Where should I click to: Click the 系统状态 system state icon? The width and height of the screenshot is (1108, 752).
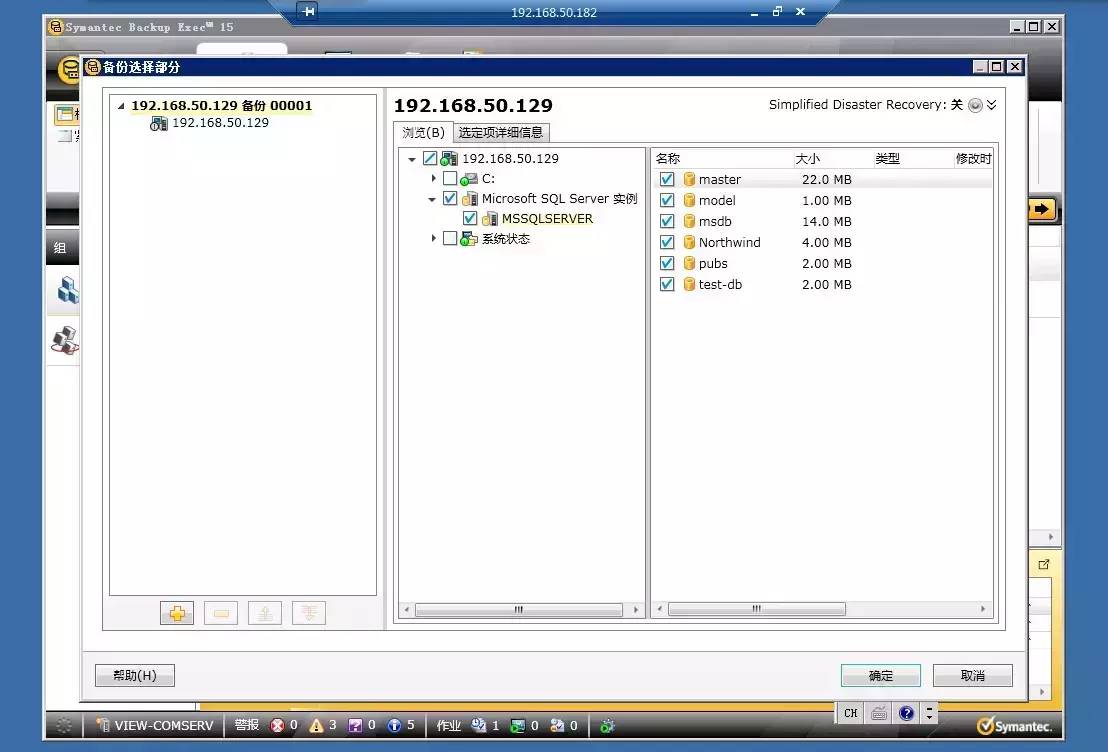point(469,239)
